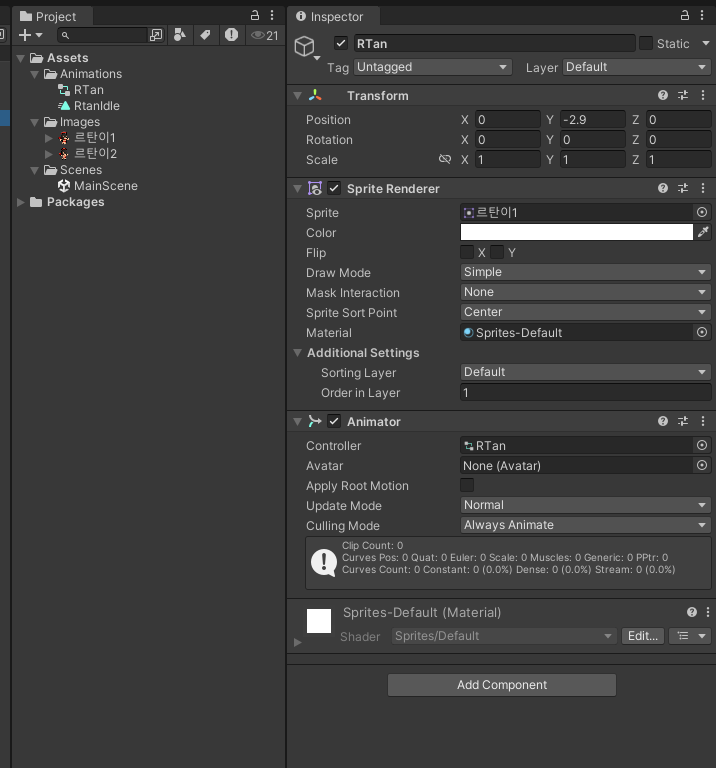Open the Project panel kebab menu
Screen dimensions: 716x768
(272, 16)
